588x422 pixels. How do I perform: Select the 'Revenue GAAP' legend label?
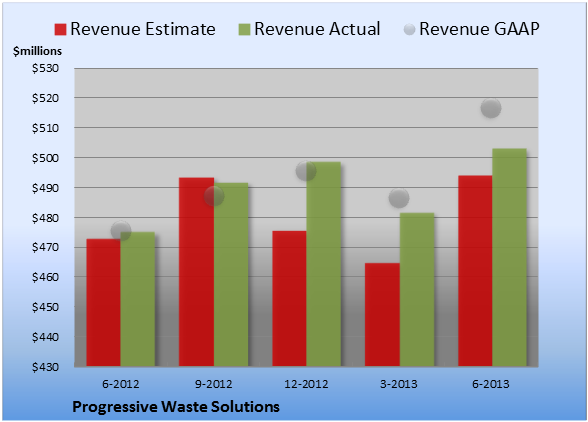coord(480,29)
